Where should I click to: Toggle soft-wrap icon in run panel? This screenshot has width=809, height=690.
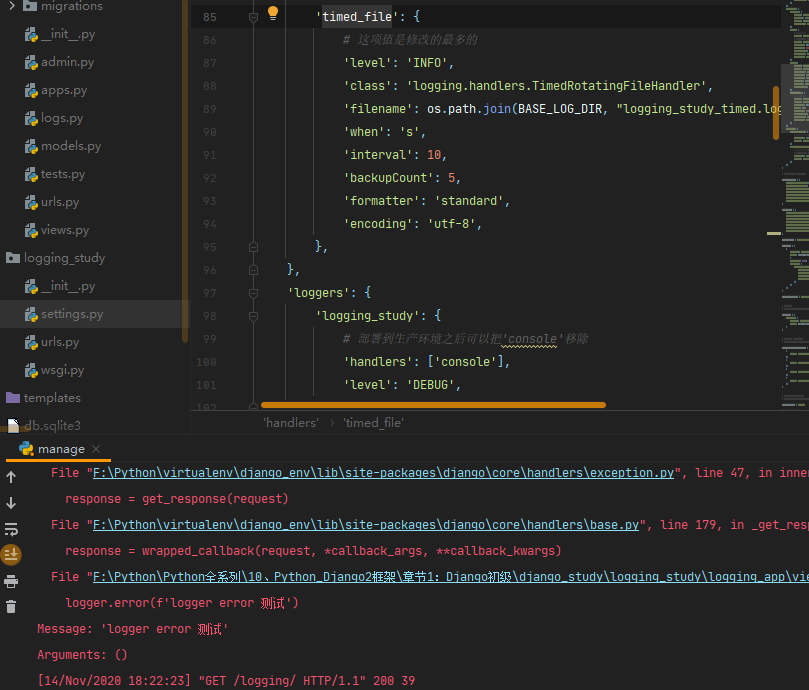click(x=11, y=529)
